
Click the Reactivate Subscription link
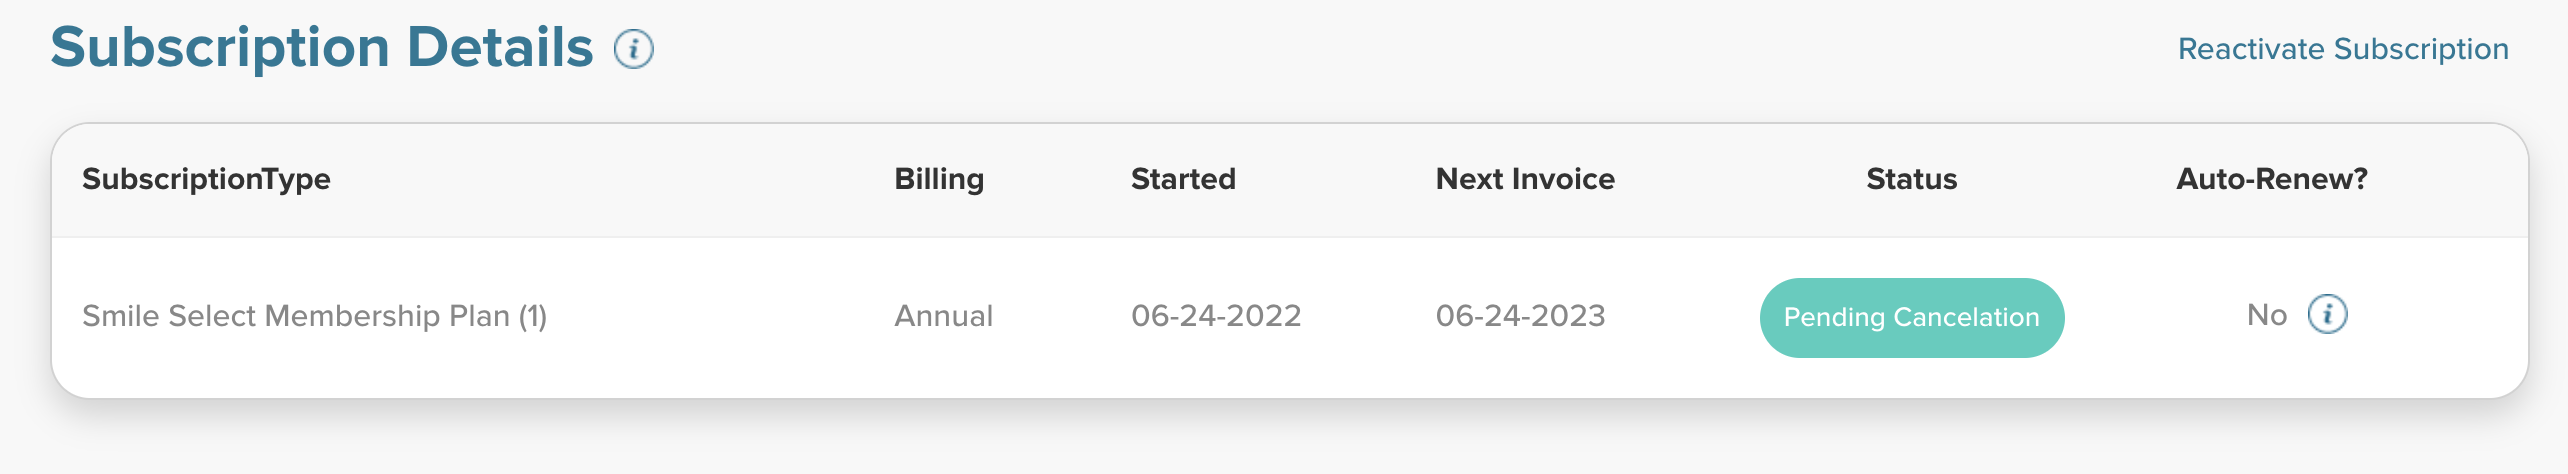(x=2342, y=49)
